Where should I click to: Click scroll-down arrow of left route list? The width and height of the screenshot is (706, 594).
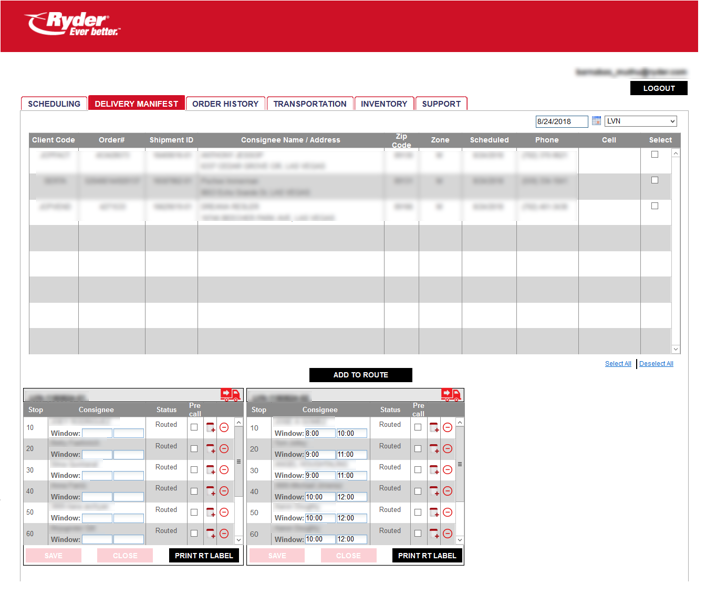239,540
